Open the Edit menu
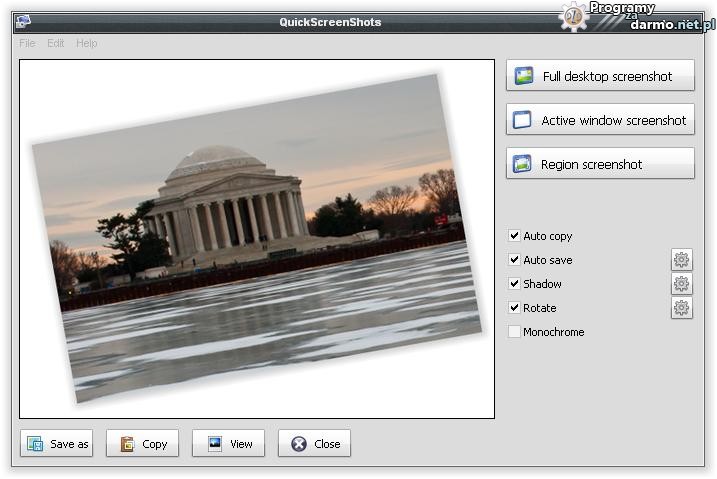Screen dimensions: 717x479 click(x=56, y=43)
